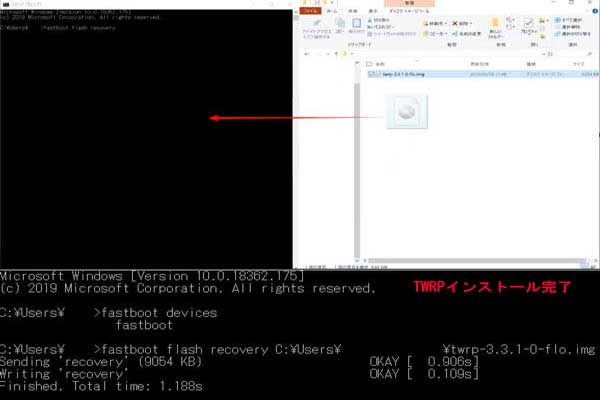600x400 pixels.
Task: Click the red Delete icon in ribbon
Action: 454,21
